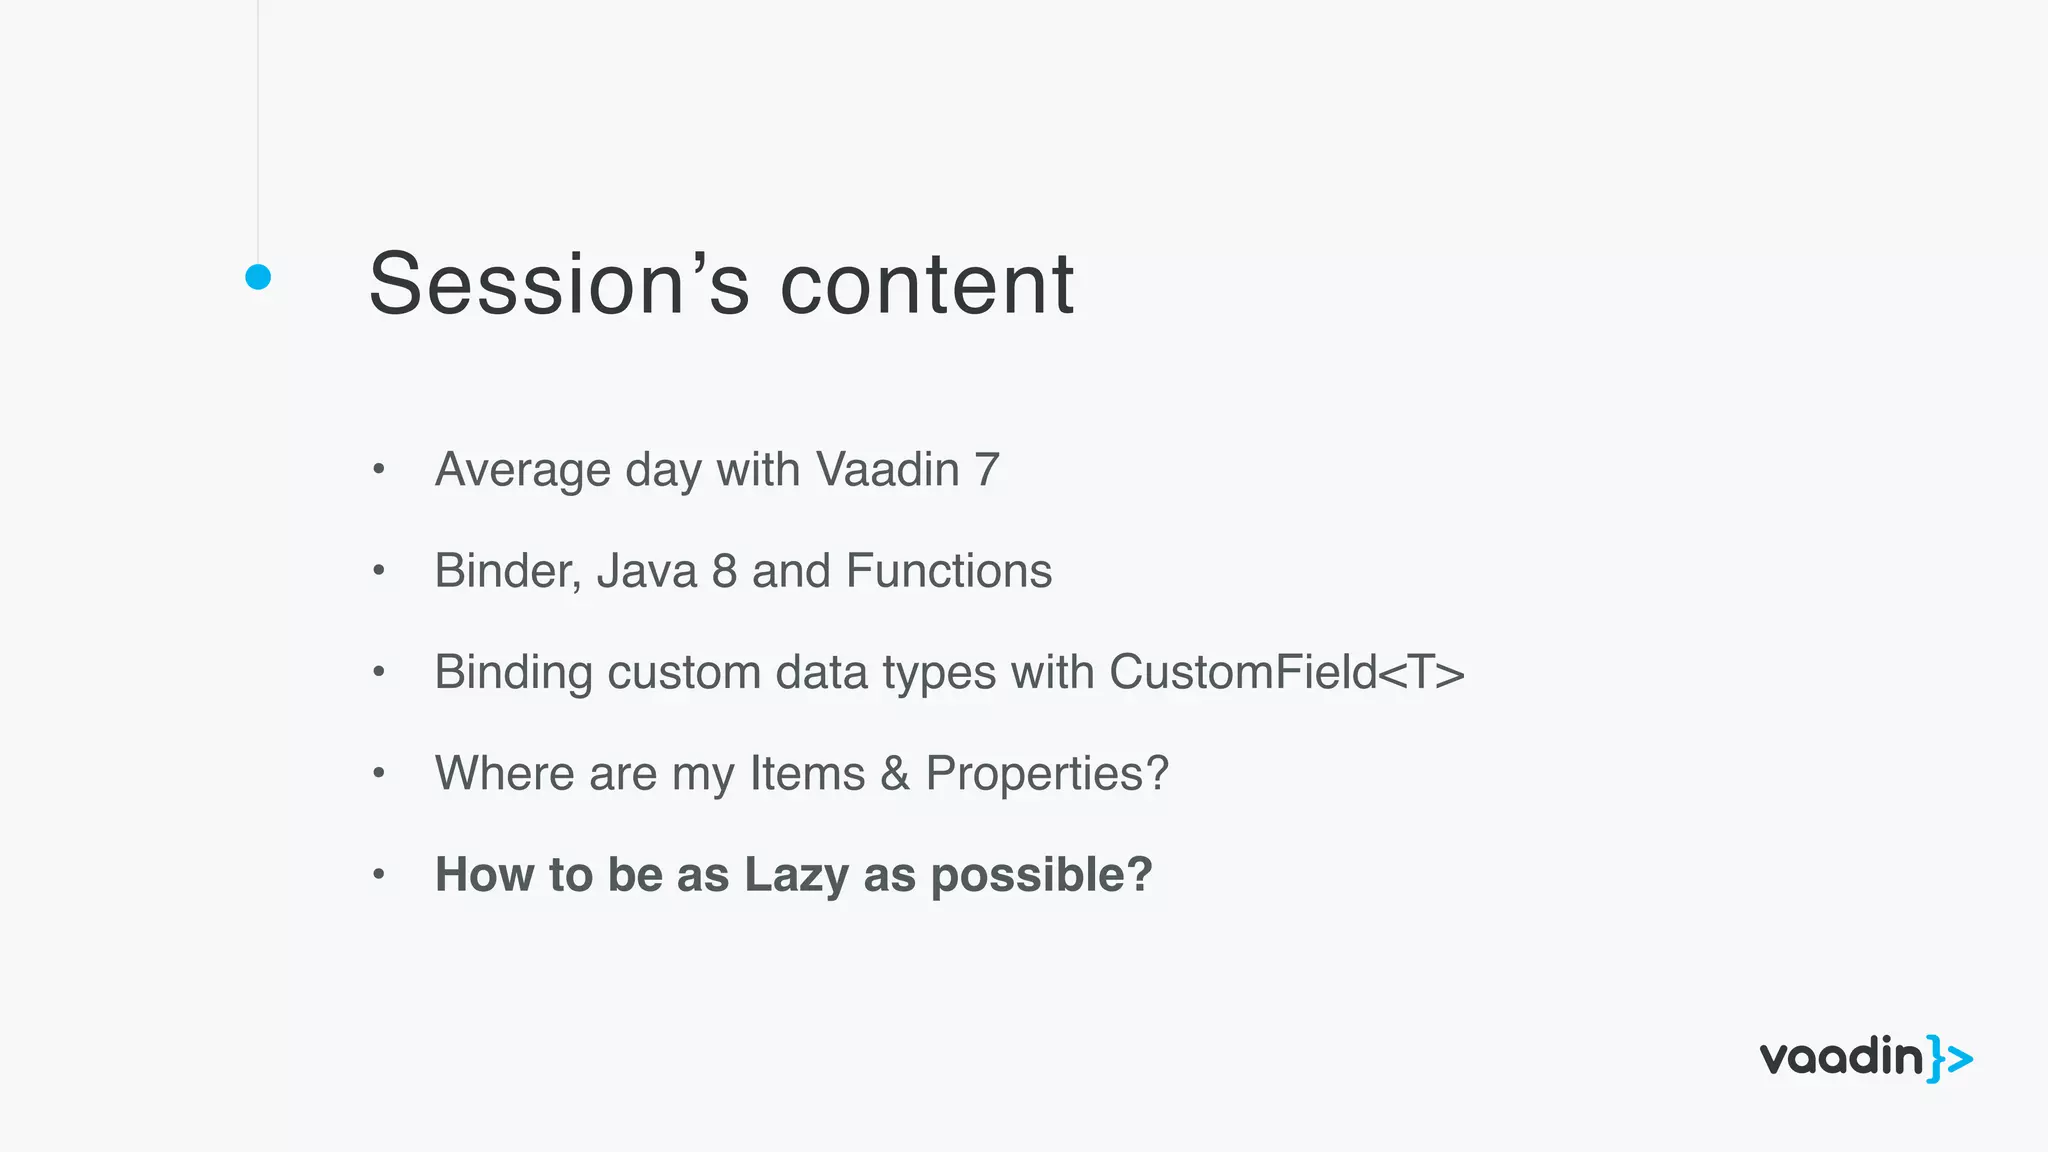Select the bullet marker before 'Where are my'
This screenshot has height=1152, width=2048.
click(378, 772)
